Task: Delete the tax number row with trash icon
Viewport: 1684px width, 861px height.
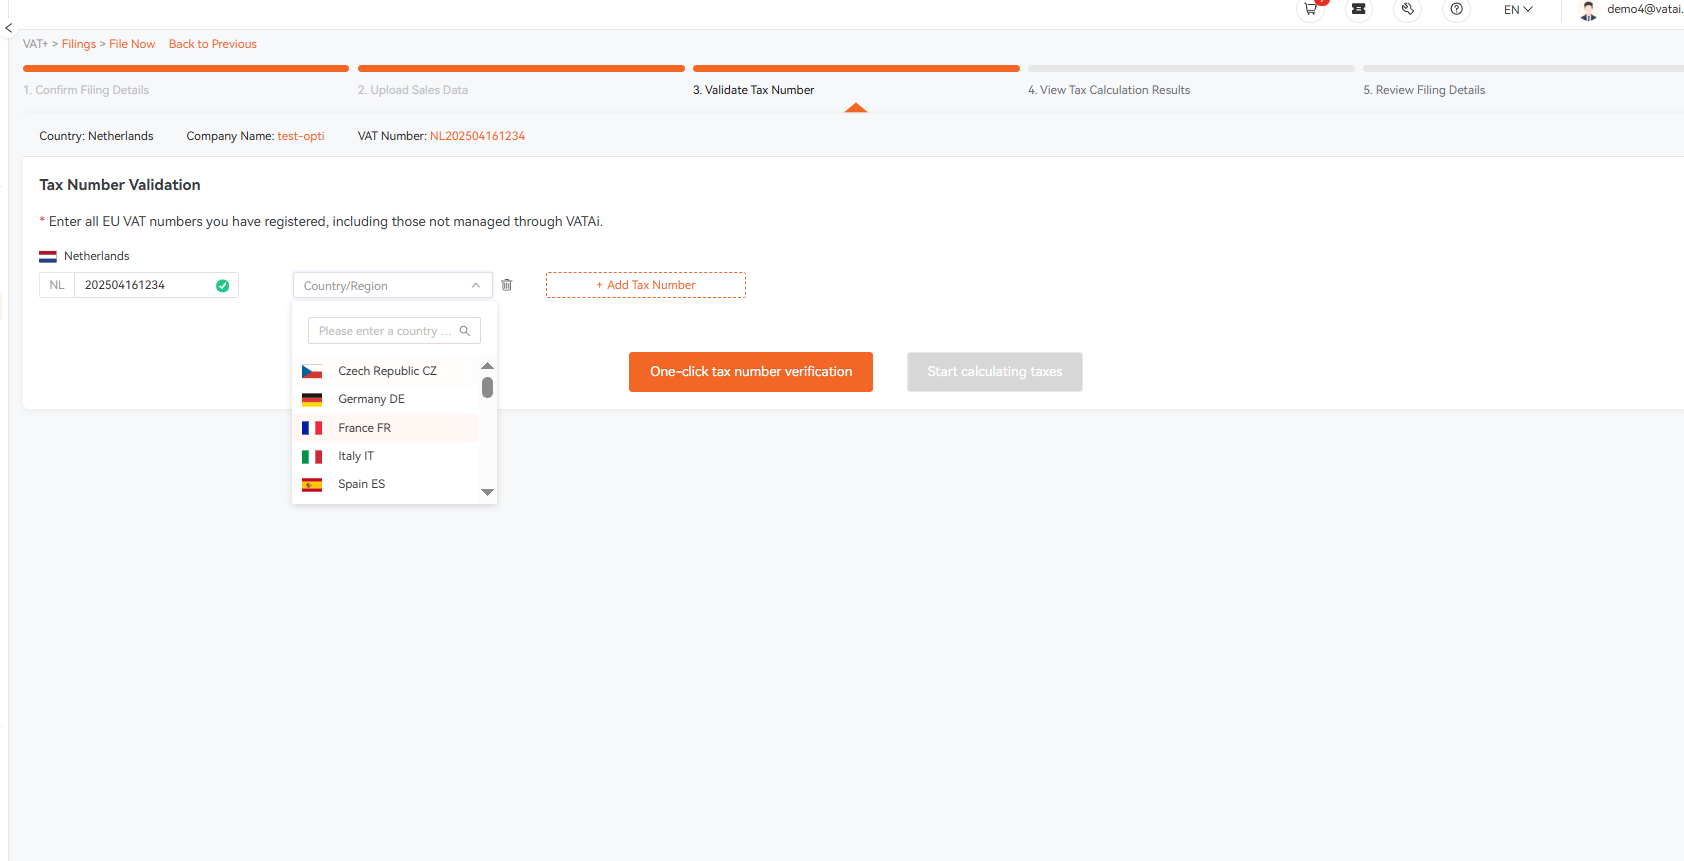Action: (x=507, y=285)
